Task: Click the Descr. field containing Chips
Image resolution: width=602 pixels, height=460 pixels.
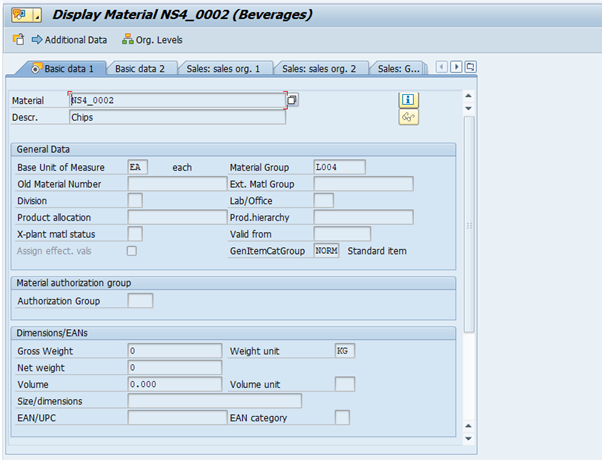Action: pyautogui.click(x=177, y=117)
